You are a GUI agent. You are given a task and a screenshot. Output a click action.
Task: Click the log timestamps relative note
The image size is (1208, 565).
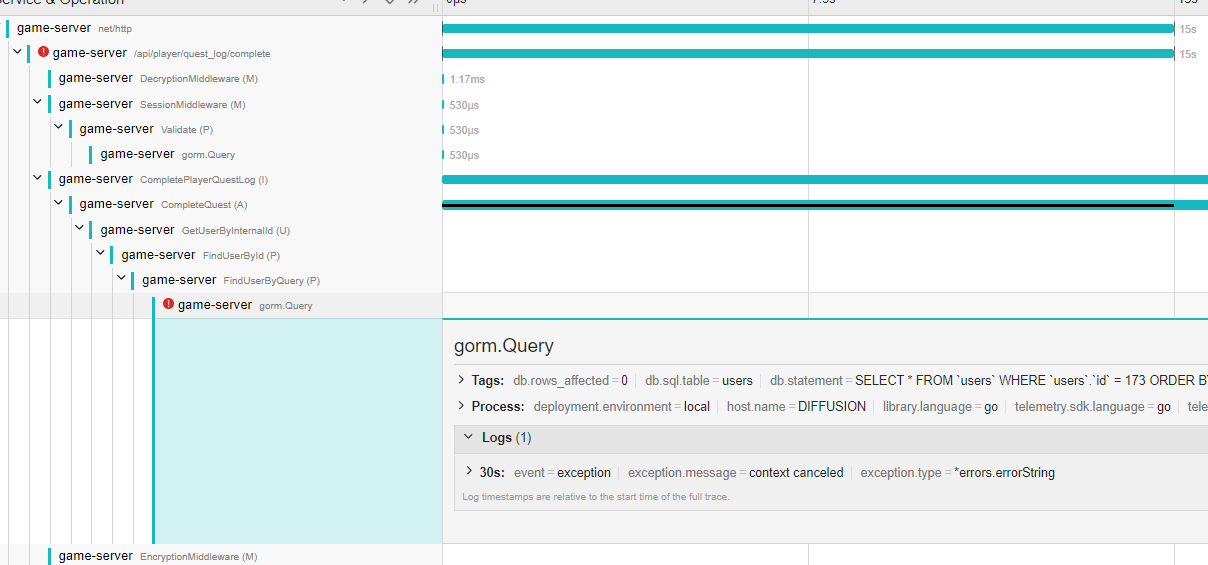596,496
